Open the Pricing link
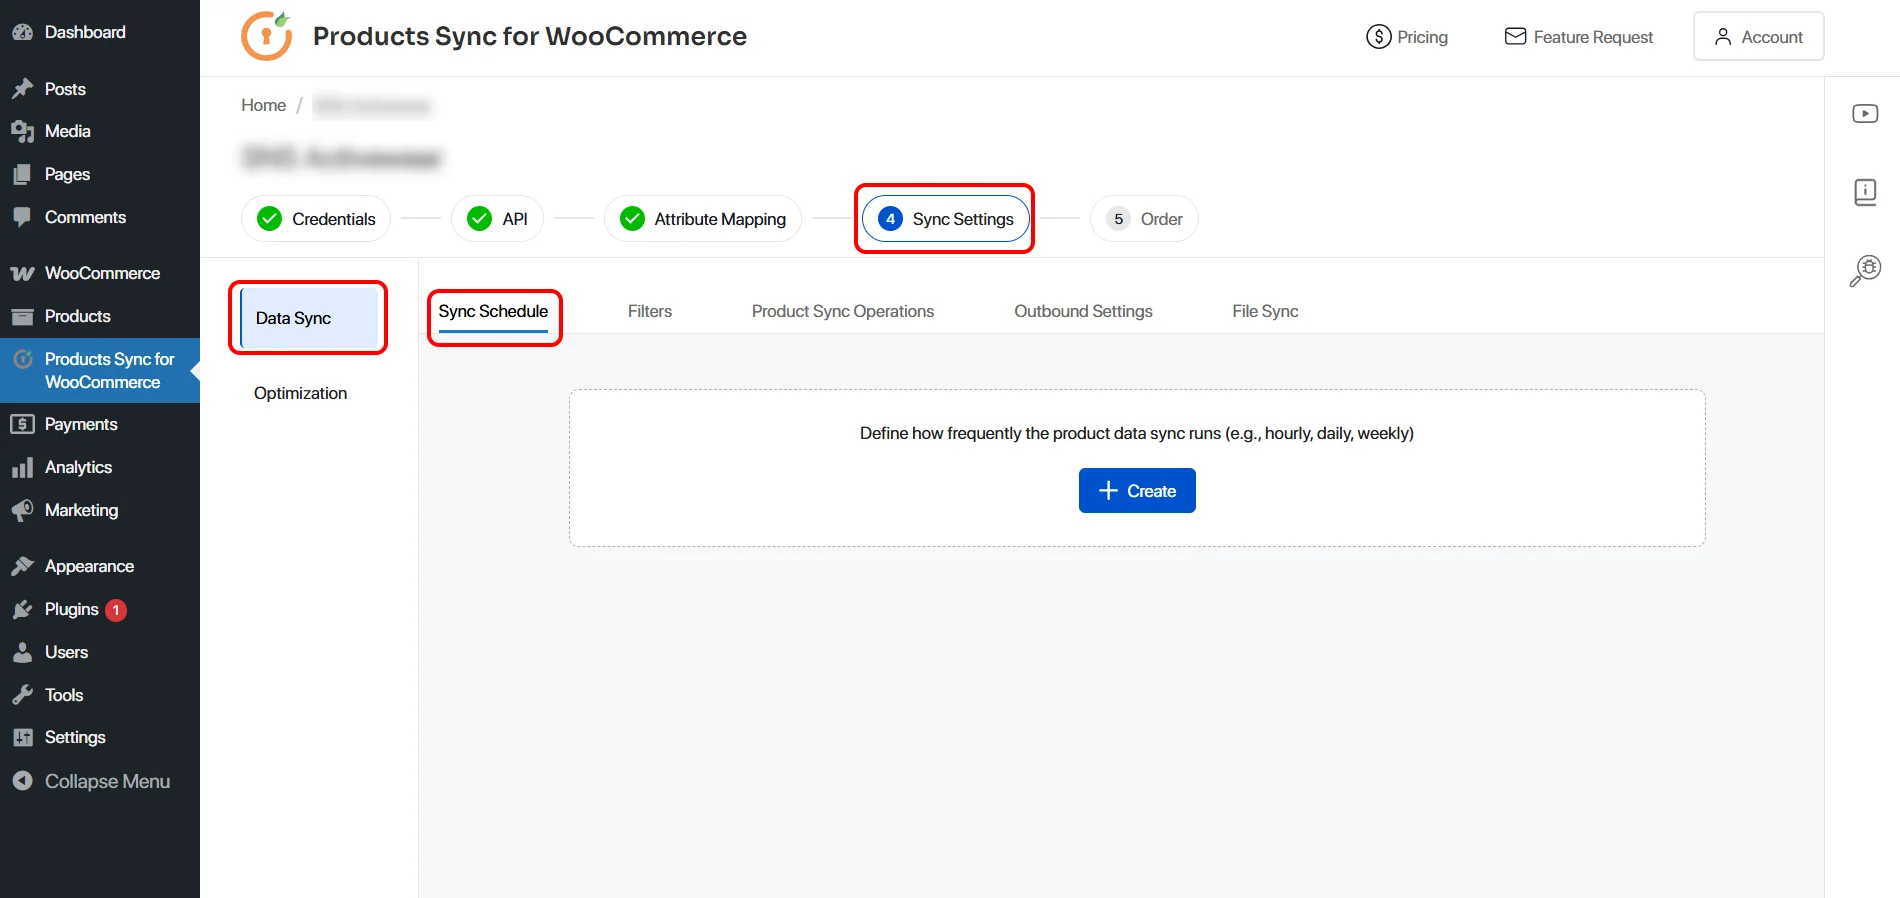The height and width of the screenshot is (898, 1900). click(x=1407, y=37)
